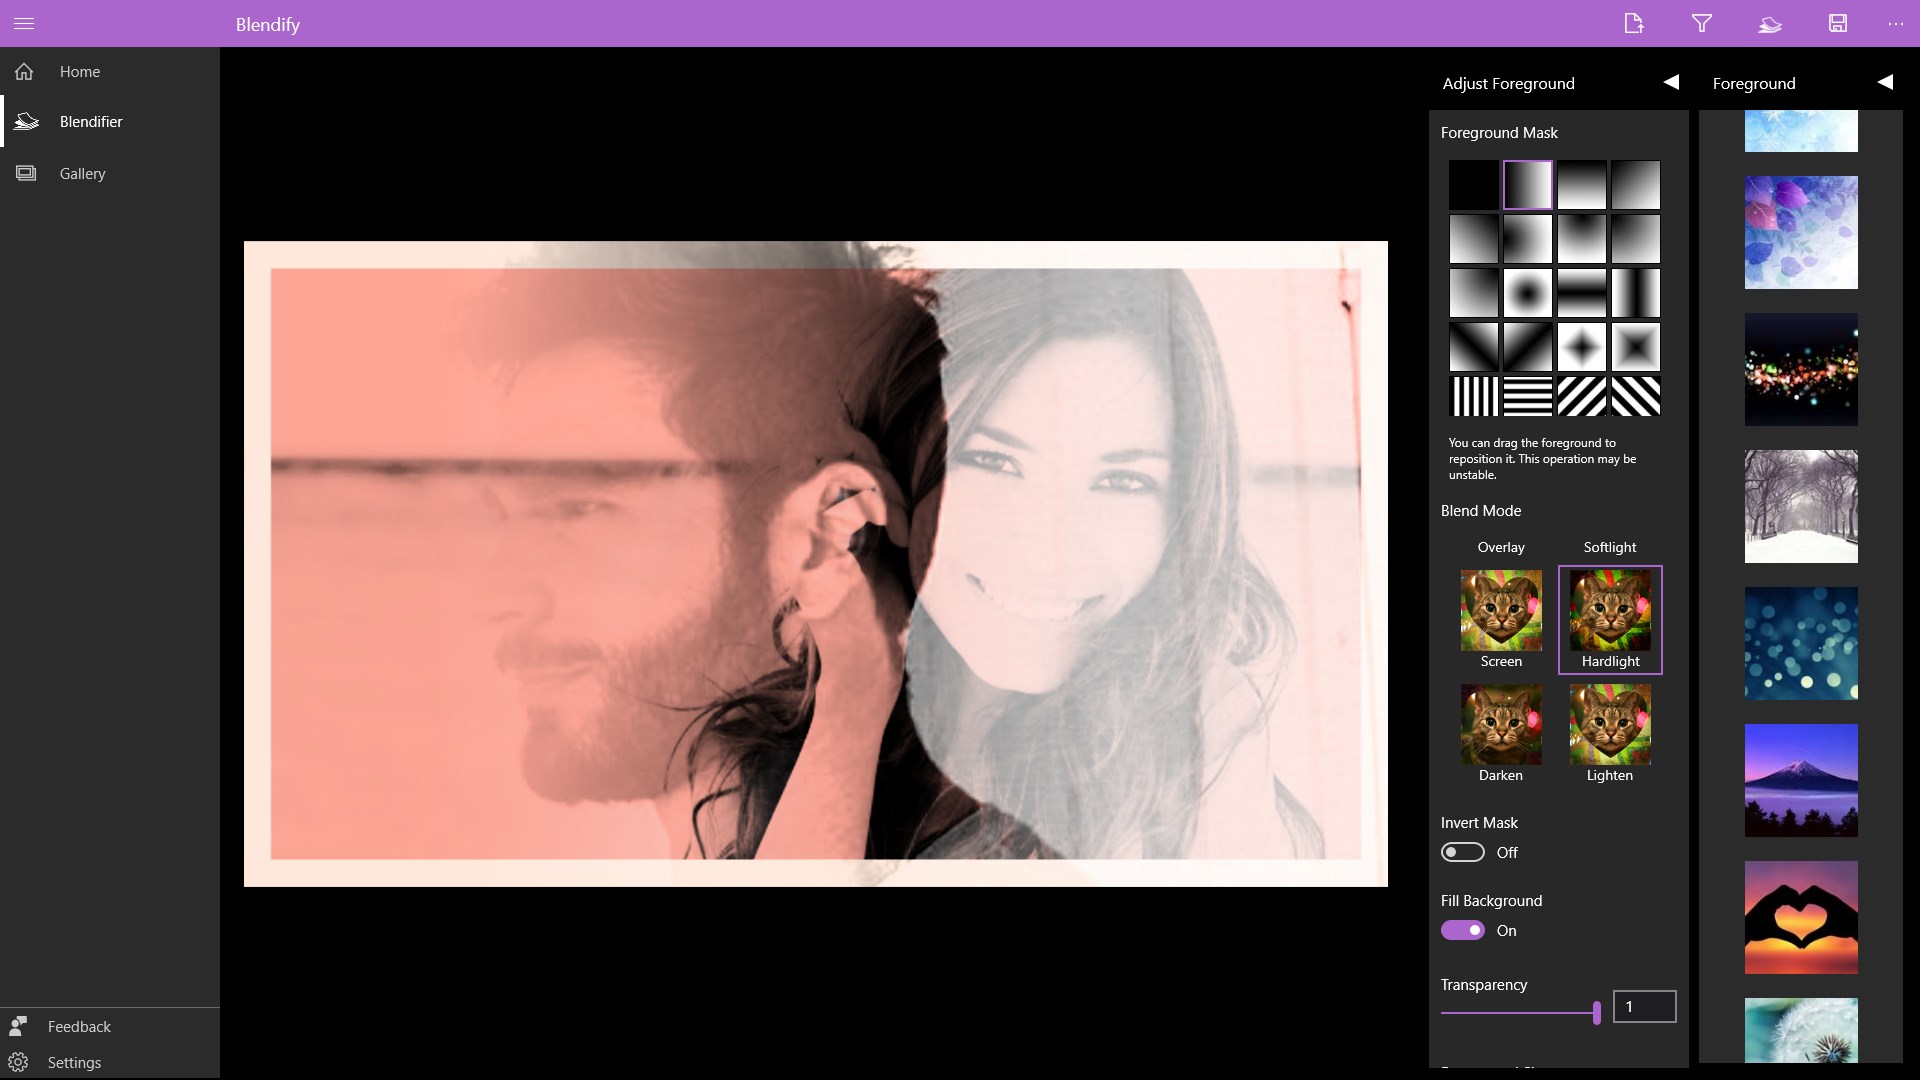Select the radial circle foreground mask
Viewport: 1920px width, 1080px height.
1527,293
